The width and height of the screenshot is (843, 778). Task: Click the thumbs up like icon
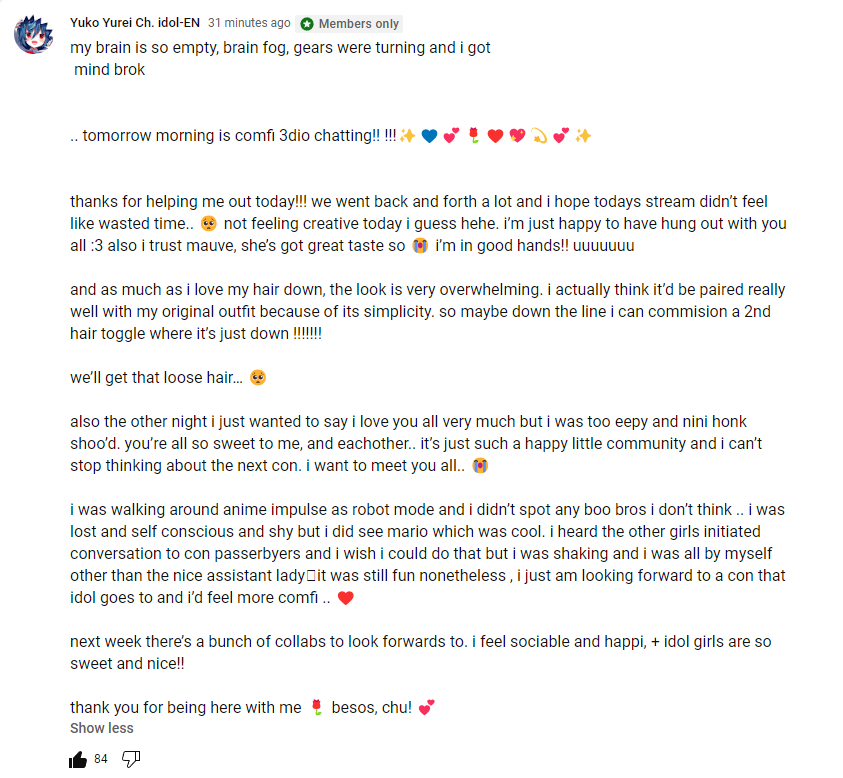tap(78, 759)
